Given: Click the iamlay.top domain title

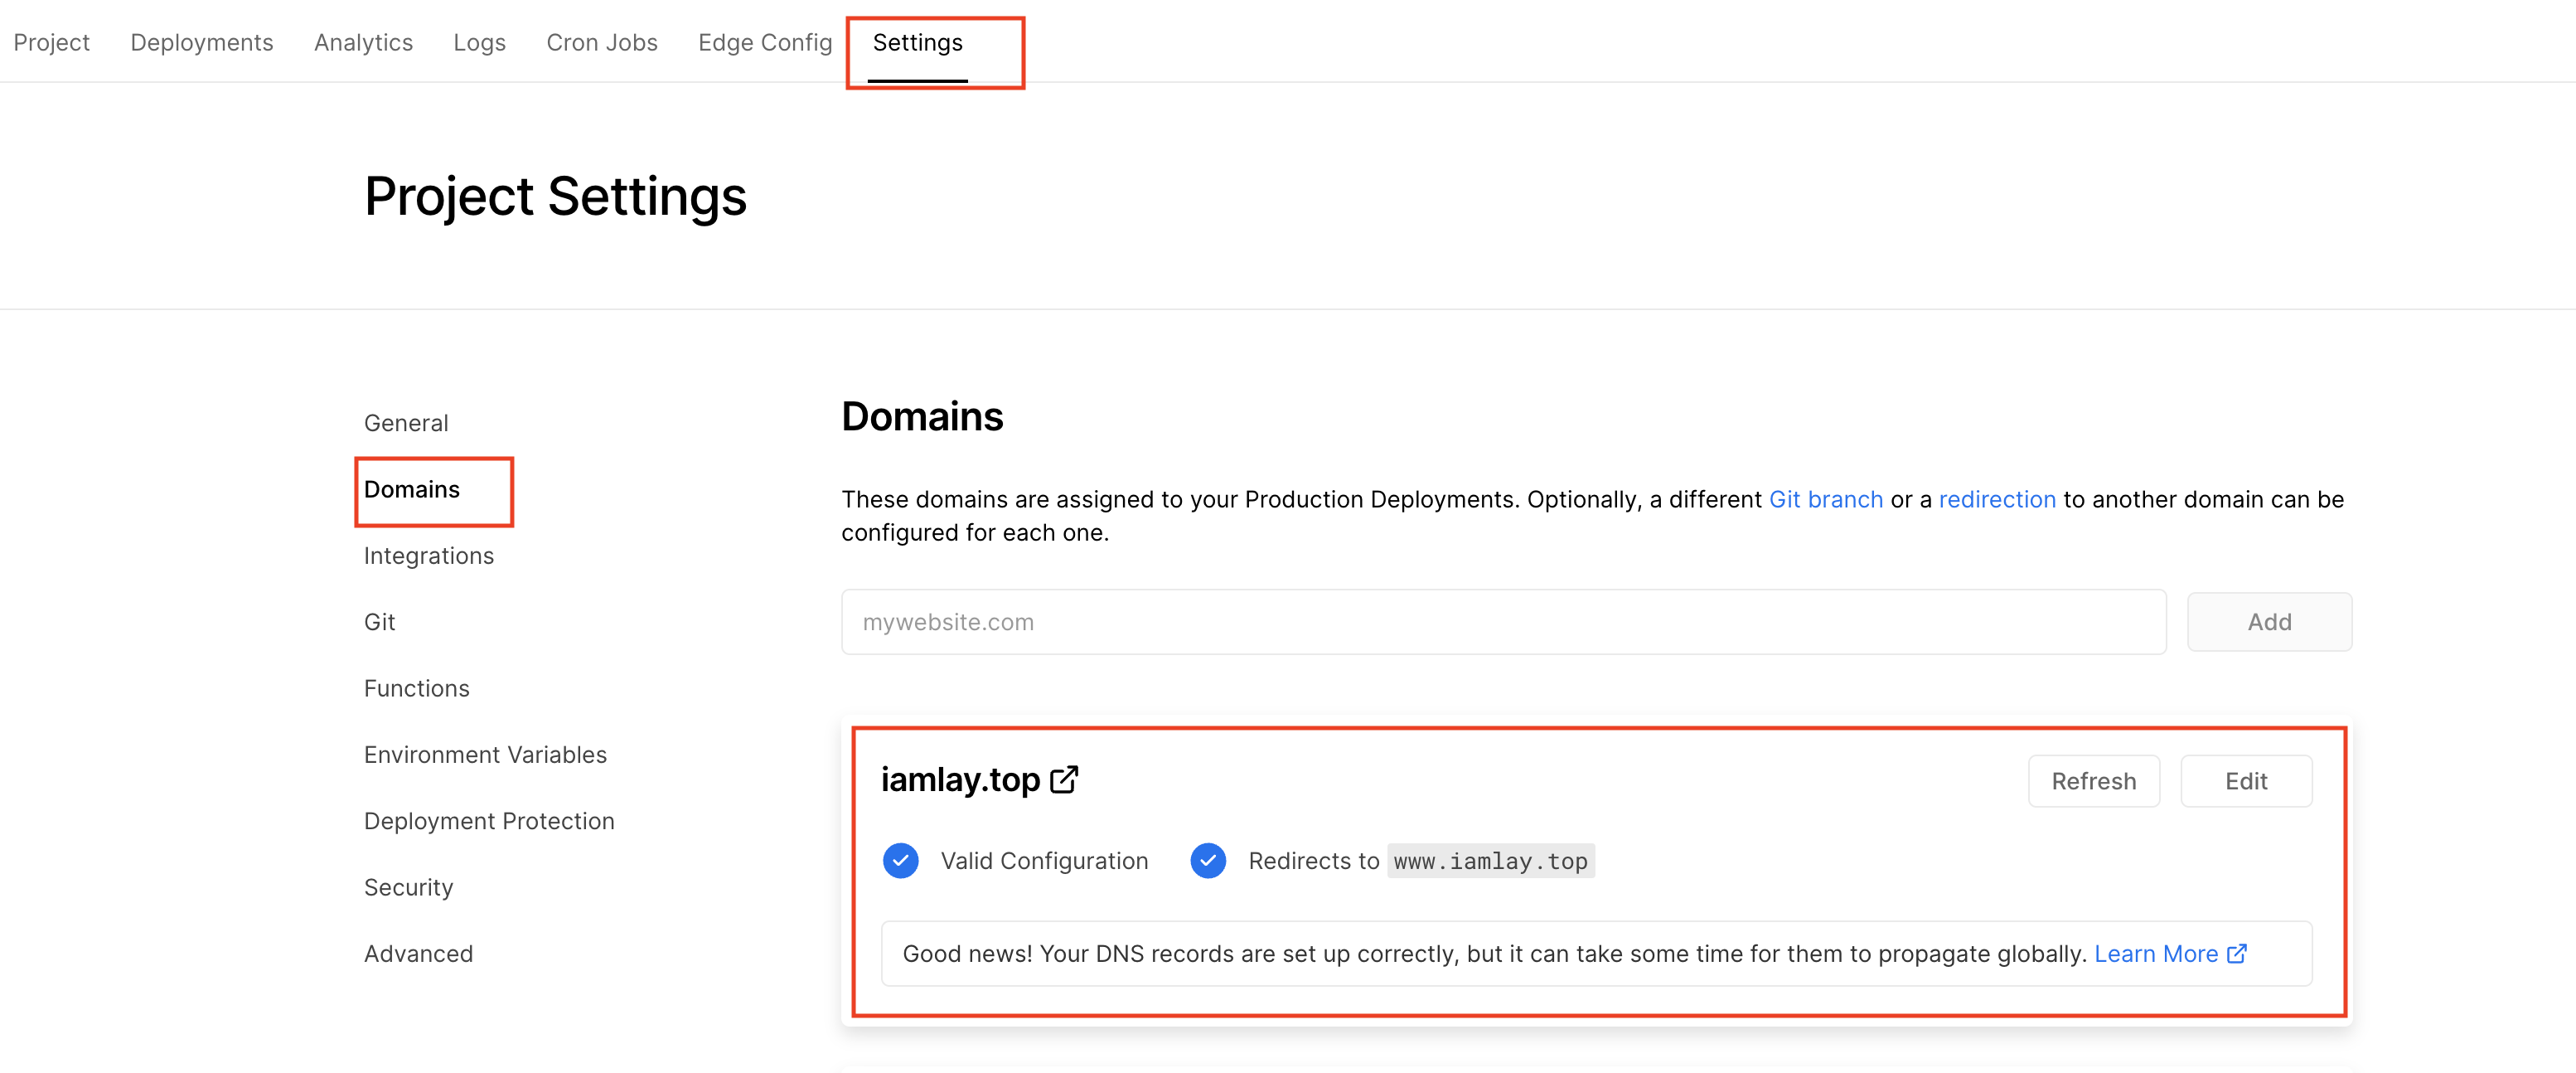Looking at the screenshot, I should [x=960, y=779].
